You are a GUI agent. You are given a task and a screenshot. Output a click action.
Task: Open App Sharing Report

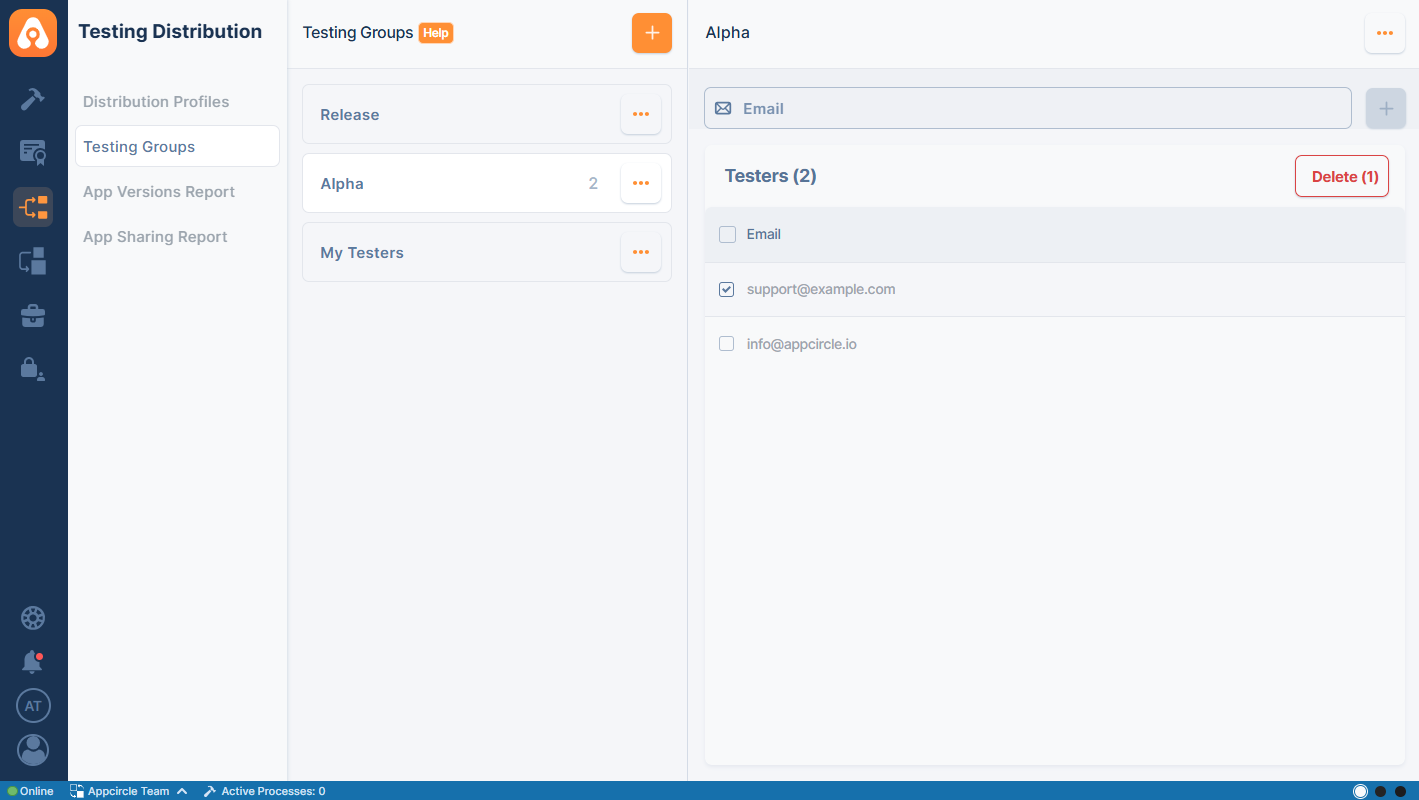pyautogui.click(x=155, y=237)
